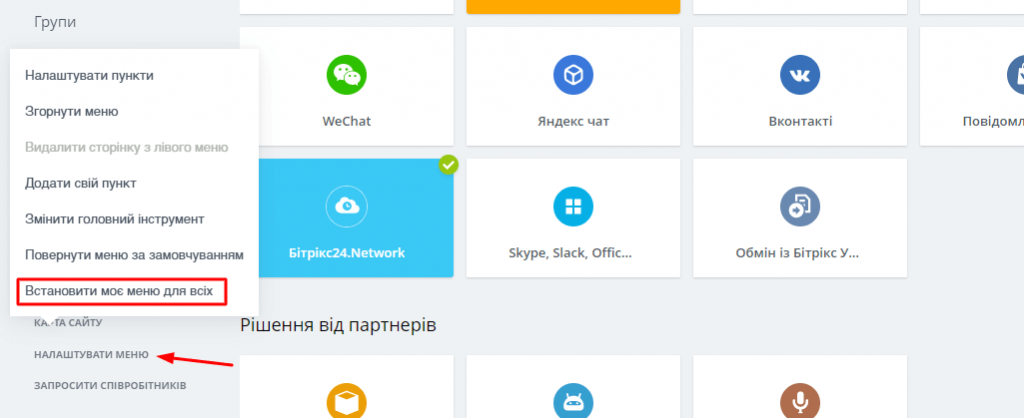The height and width of the screenshot is (418, 1024).
Task: Click ЗАПРОСИТИ СПІВРОБІТНИКІВ link
Action: coord(110,386)
